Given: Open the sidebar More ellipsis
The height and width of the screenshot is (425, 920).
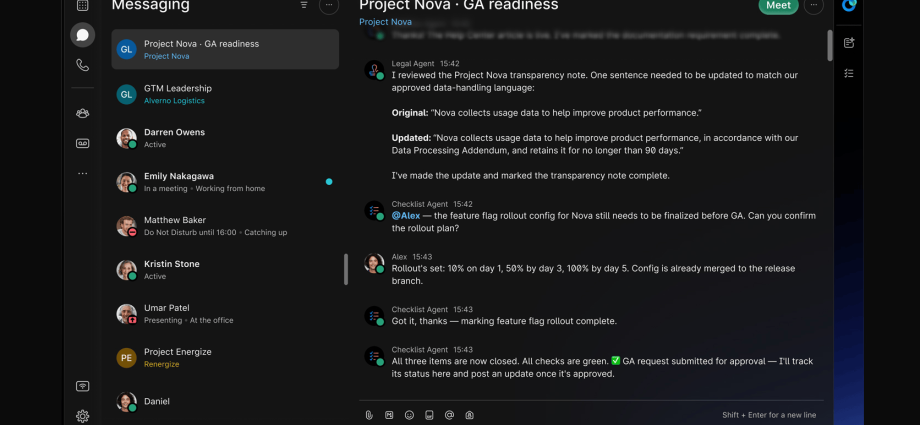Looking at the screenshot, I should (83, 173).
